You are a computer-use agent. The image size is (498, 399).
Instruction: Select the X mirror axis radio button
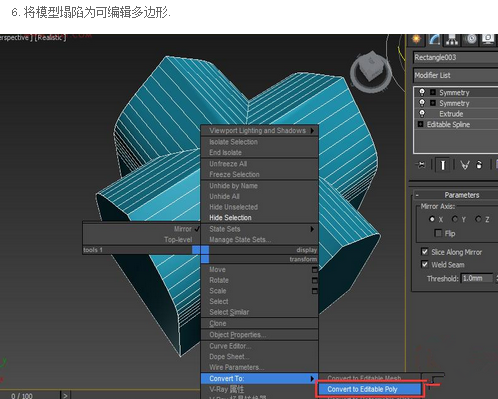coord(432,219)
